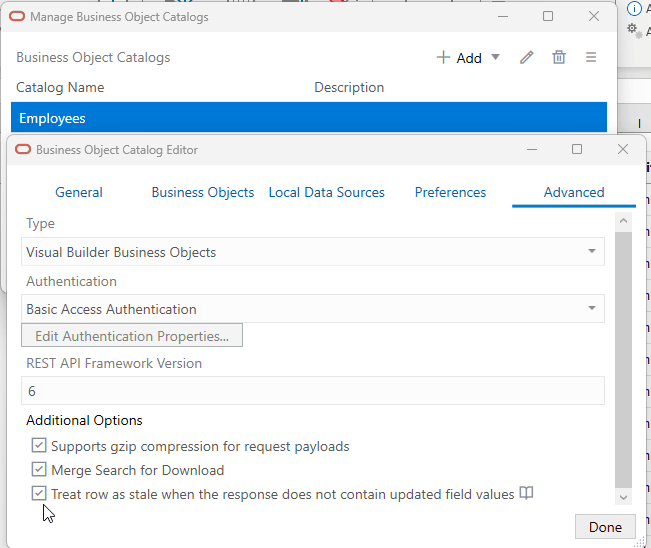Open the Type dropdown showing Visual Builder Business Objects

(x=313, y=252)
